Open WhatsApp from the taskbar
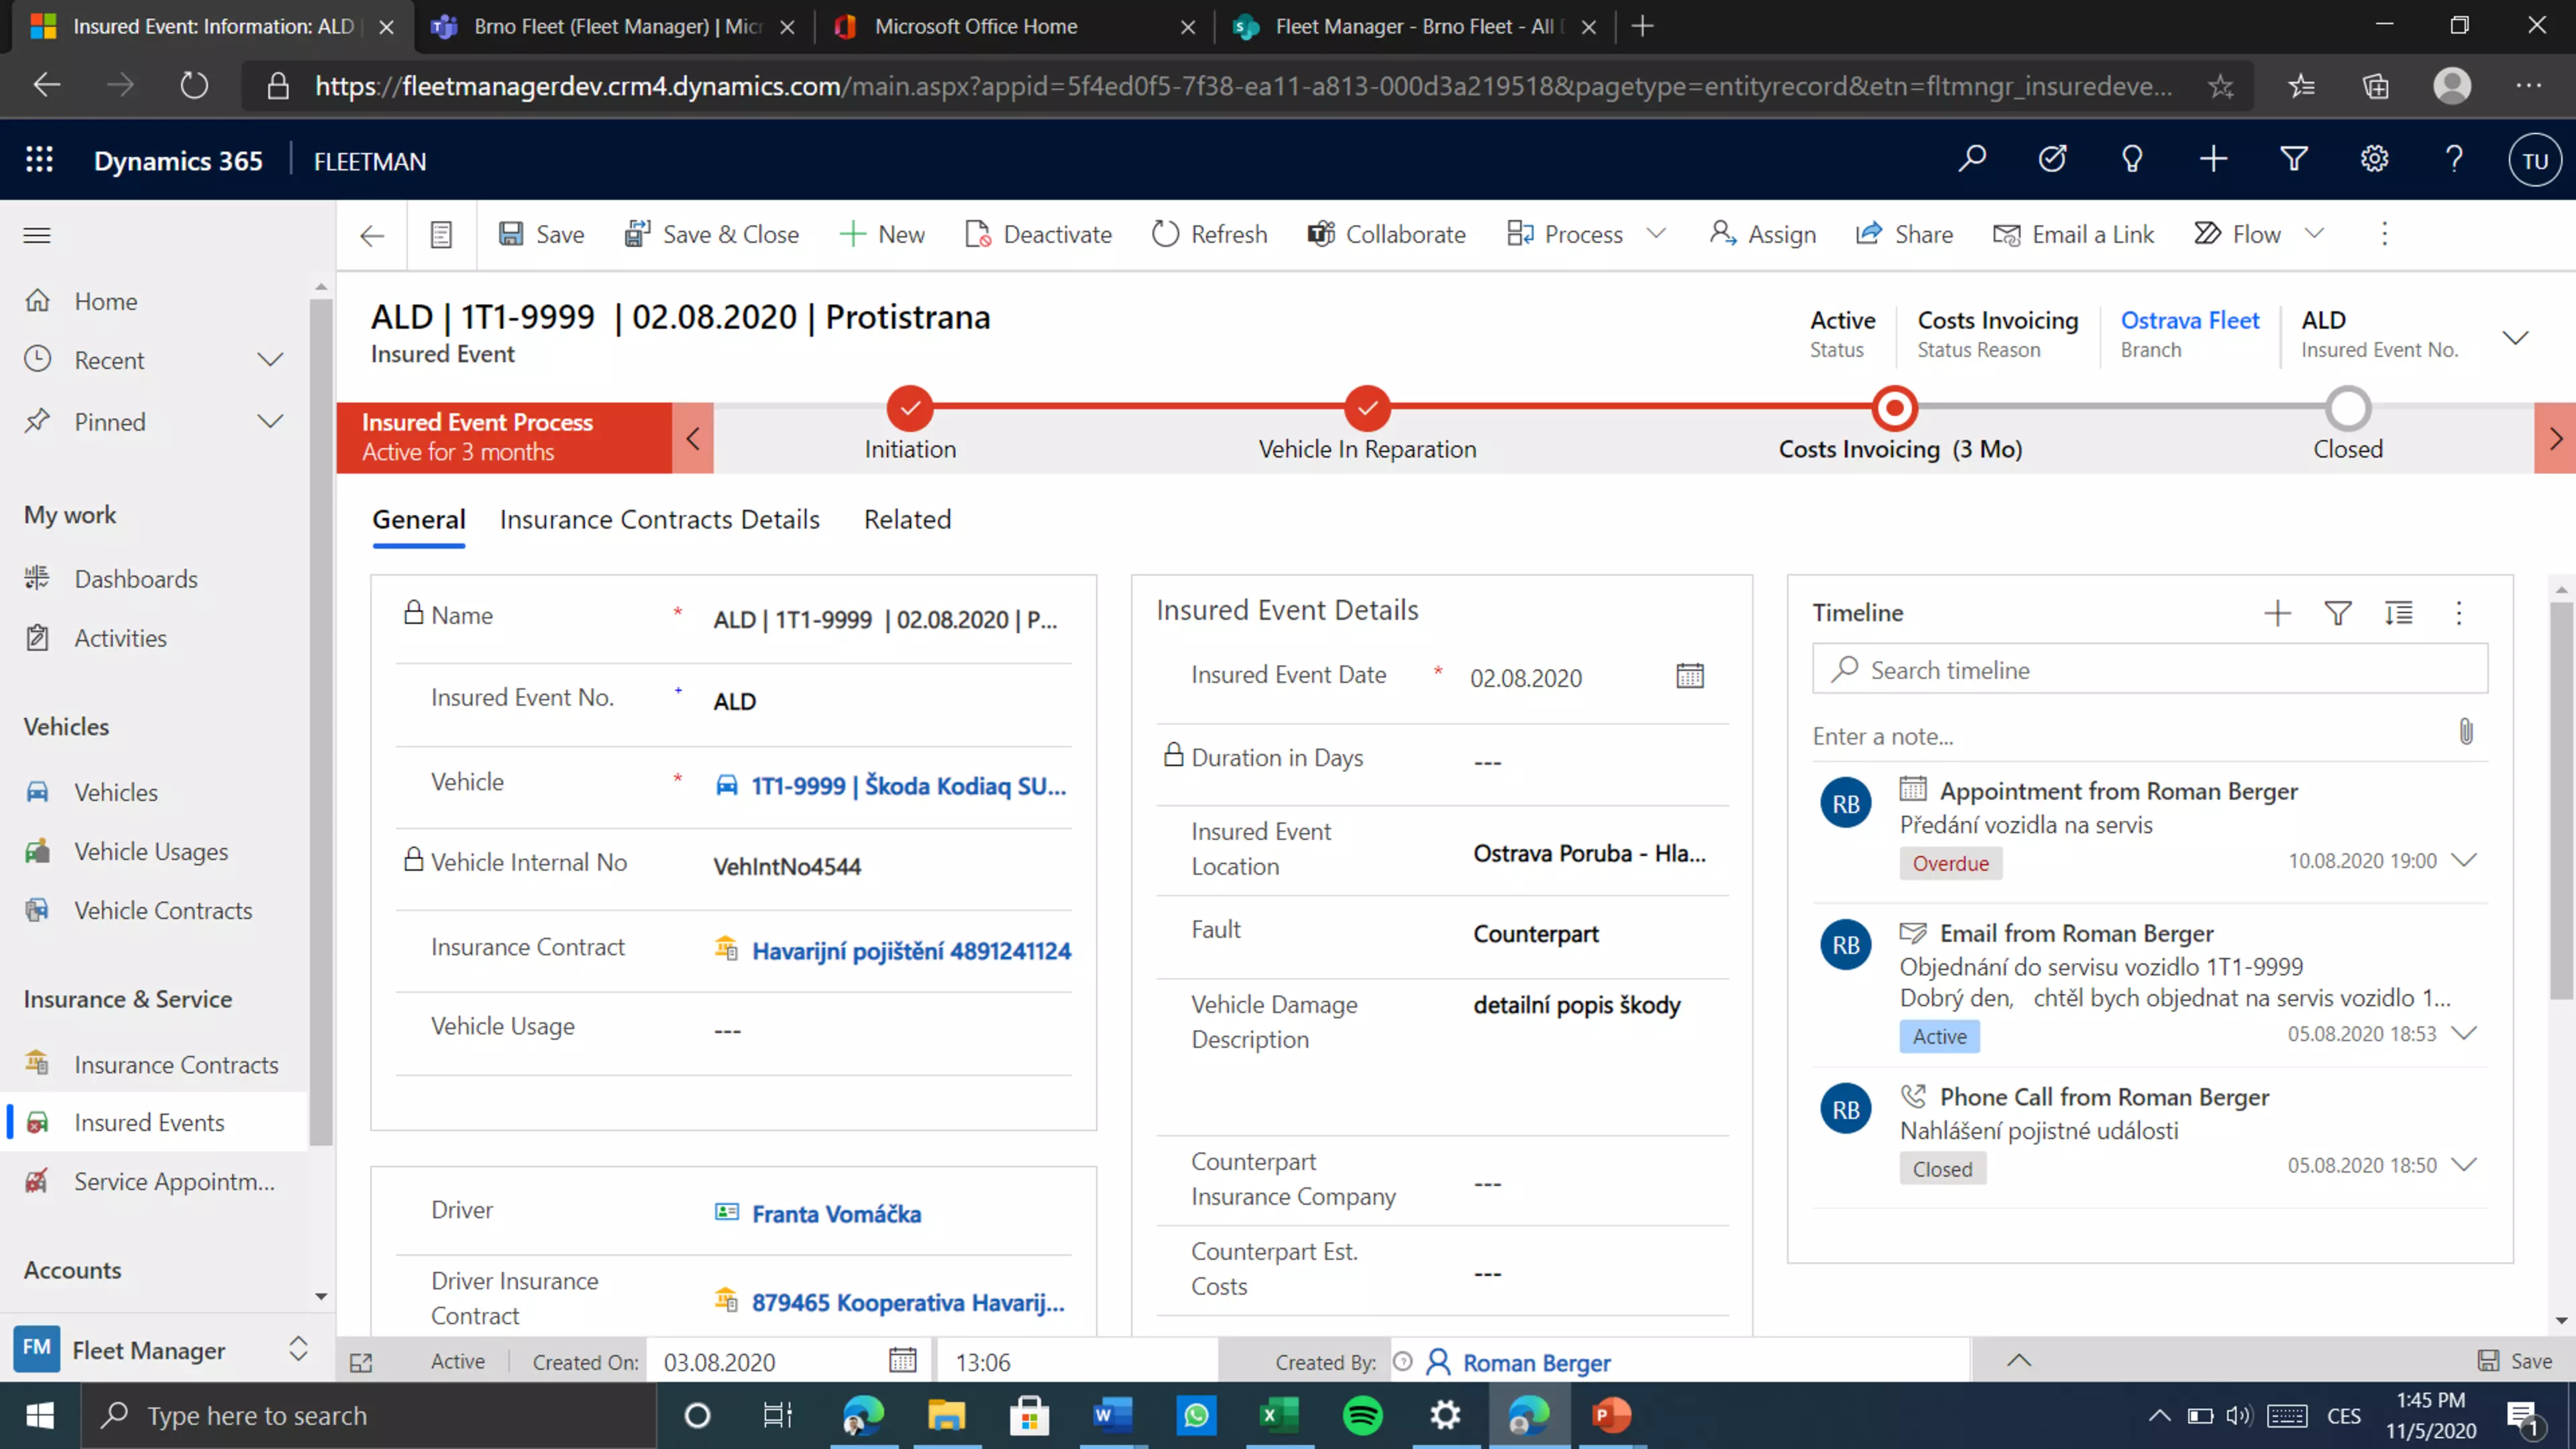Viewport: 2576px width, 1449px height. click(1196, 1415)
